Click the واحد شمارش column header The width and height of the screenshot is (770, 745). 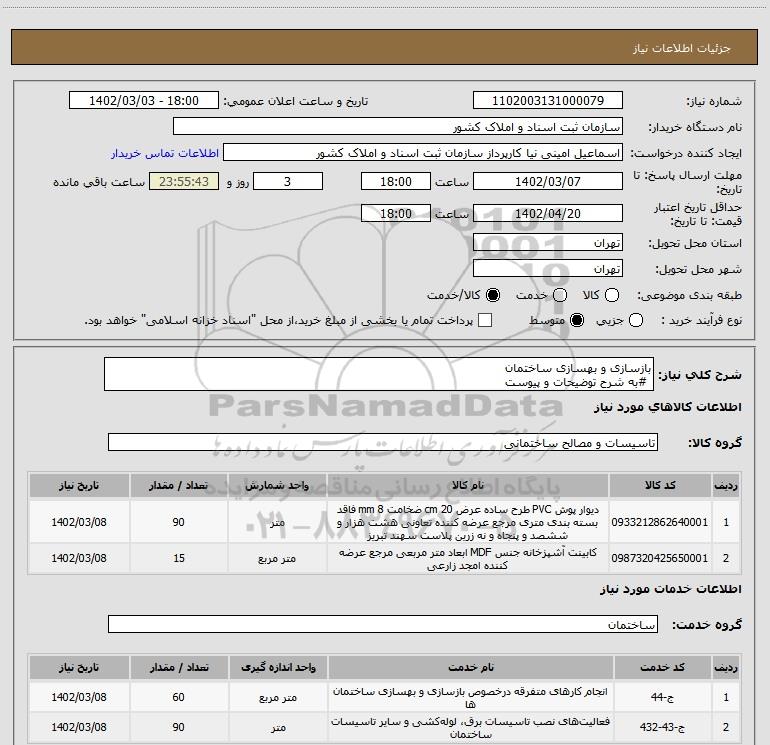(277, 486)
